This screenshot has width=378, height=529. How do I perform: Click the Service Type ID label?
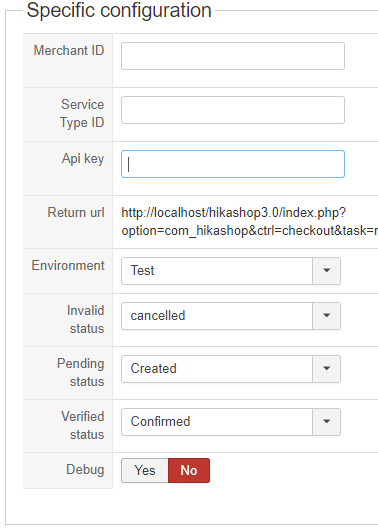coord(82,113)
